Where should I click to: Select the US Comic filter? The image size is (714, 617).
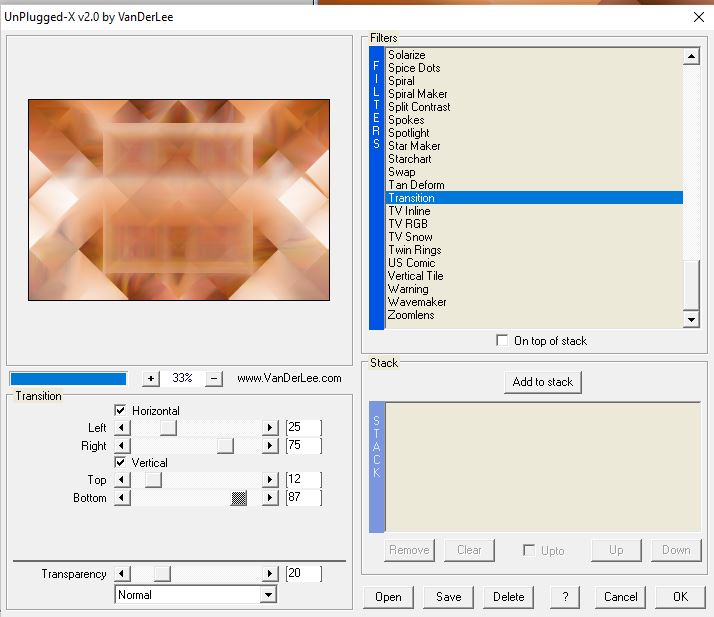click(x=534, y=263)
